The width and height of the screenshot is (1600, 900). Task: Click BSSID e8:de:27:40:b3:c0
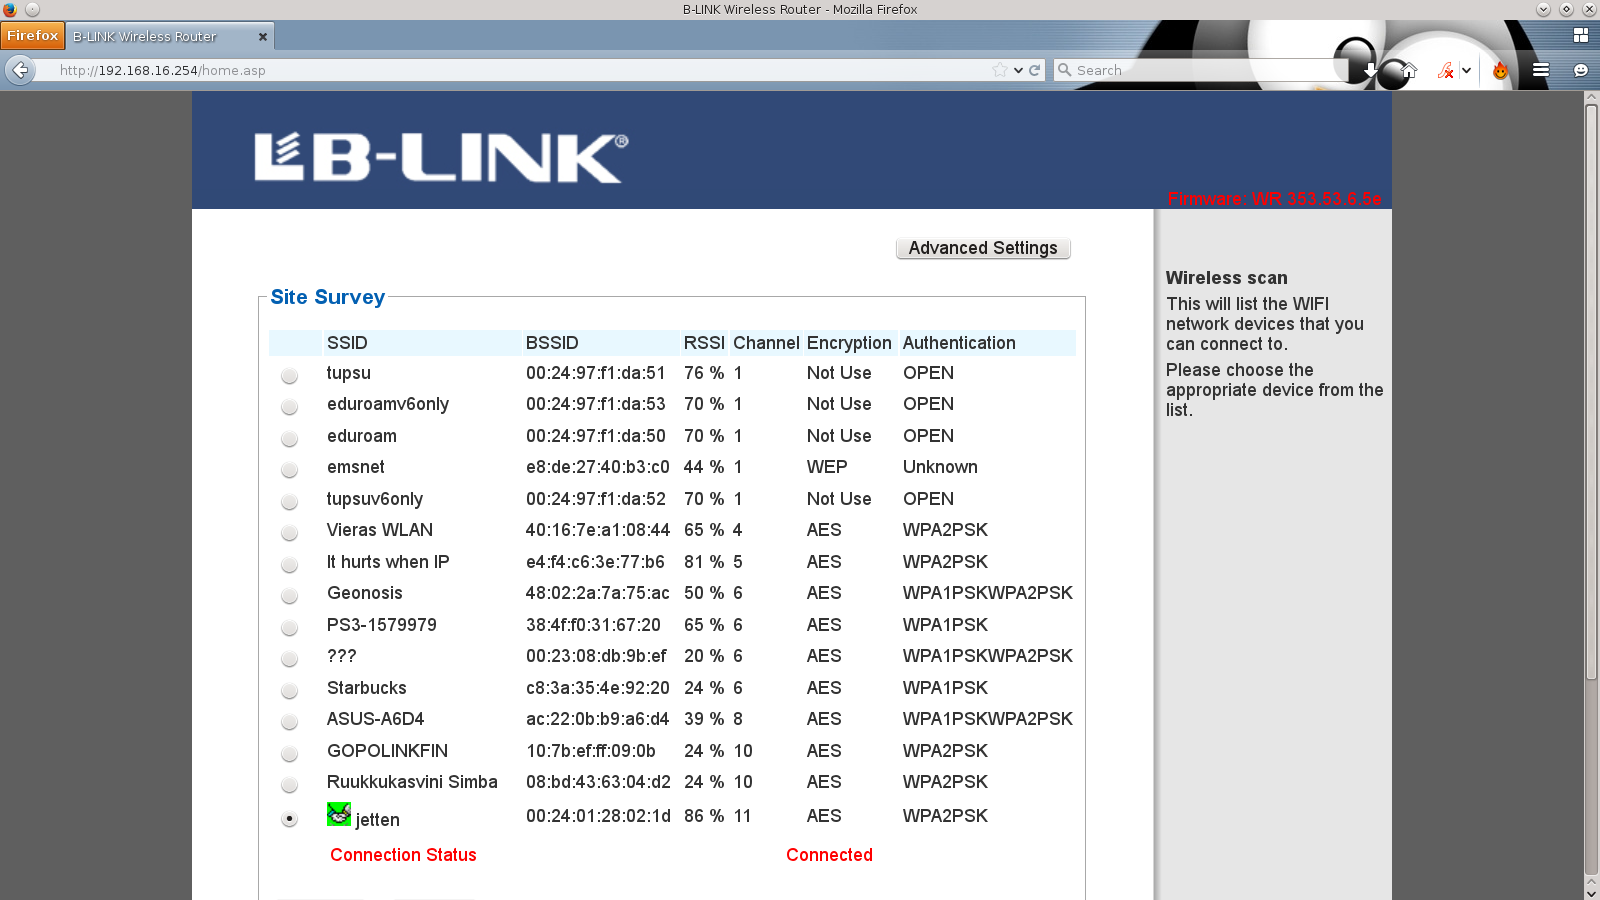[x=598, y=467]
